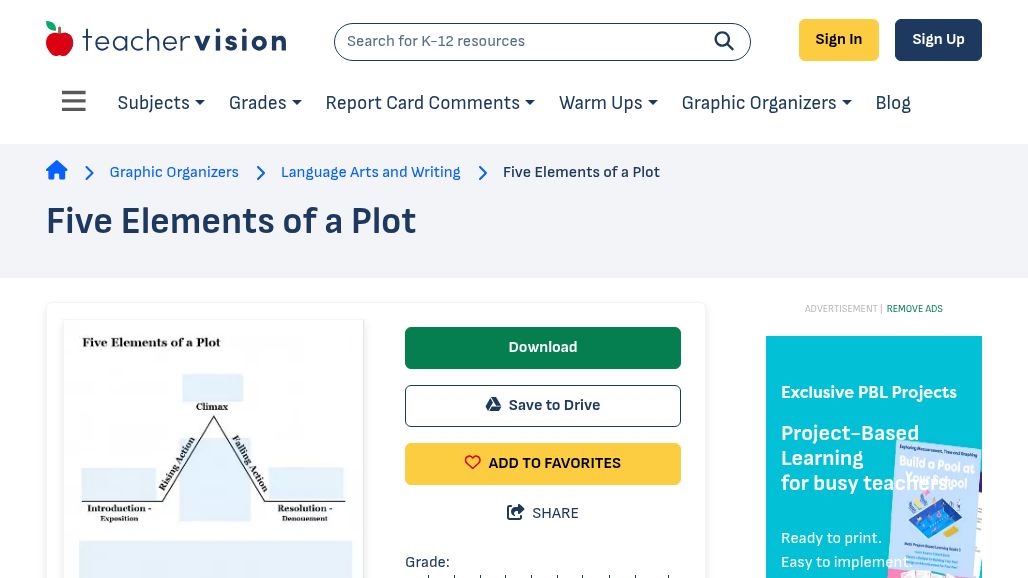Image resolution: width=1028 pixels, height=578 pixels.
Task: Follow the Language Arts and Writing breadcrumb
Action: [x=370, y=172]
